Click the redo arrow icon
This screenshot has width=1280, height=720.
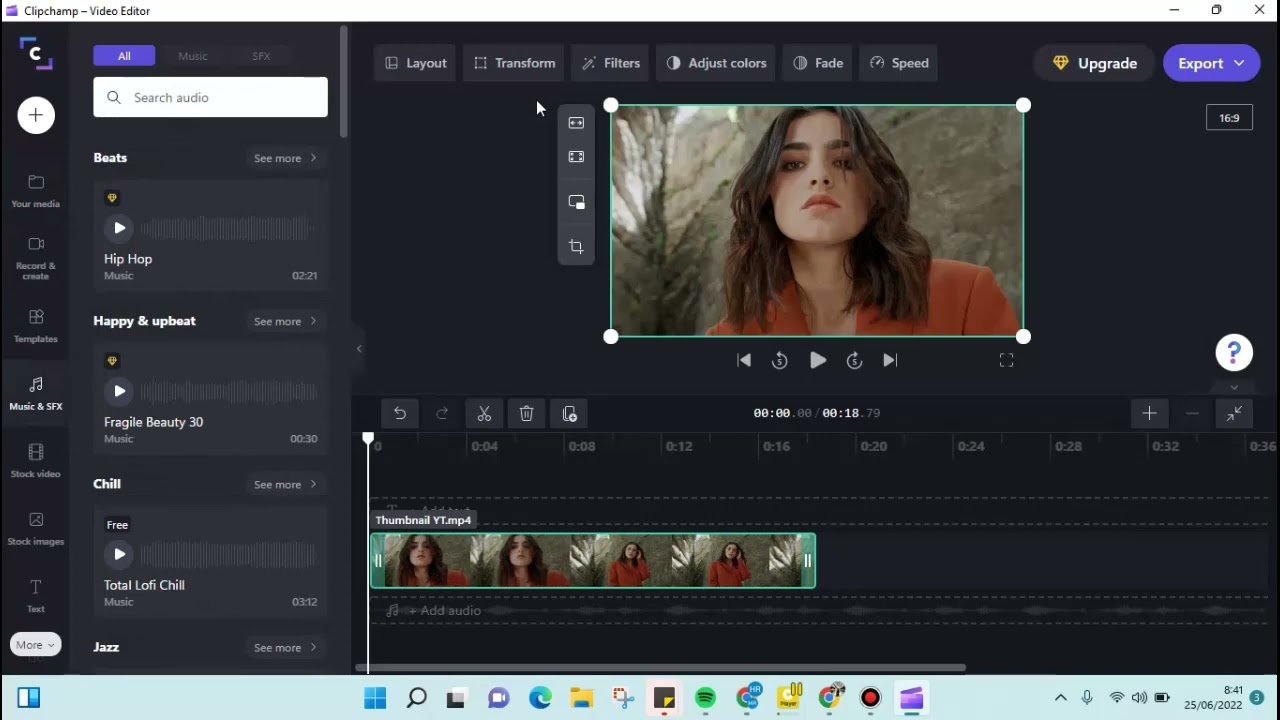coord(442,413)
